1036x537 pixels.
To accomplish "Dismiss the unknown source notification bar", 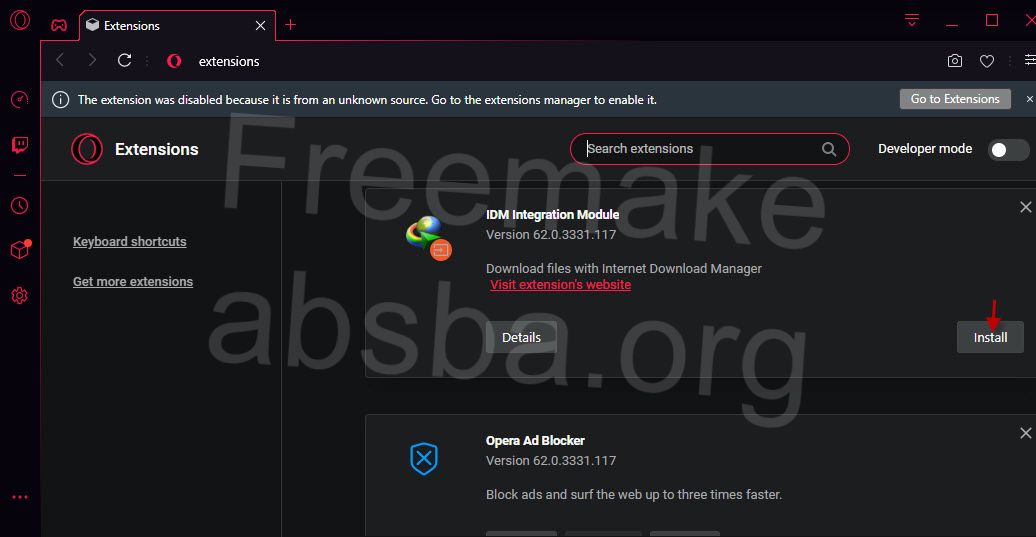I will tap(1029, 99).
